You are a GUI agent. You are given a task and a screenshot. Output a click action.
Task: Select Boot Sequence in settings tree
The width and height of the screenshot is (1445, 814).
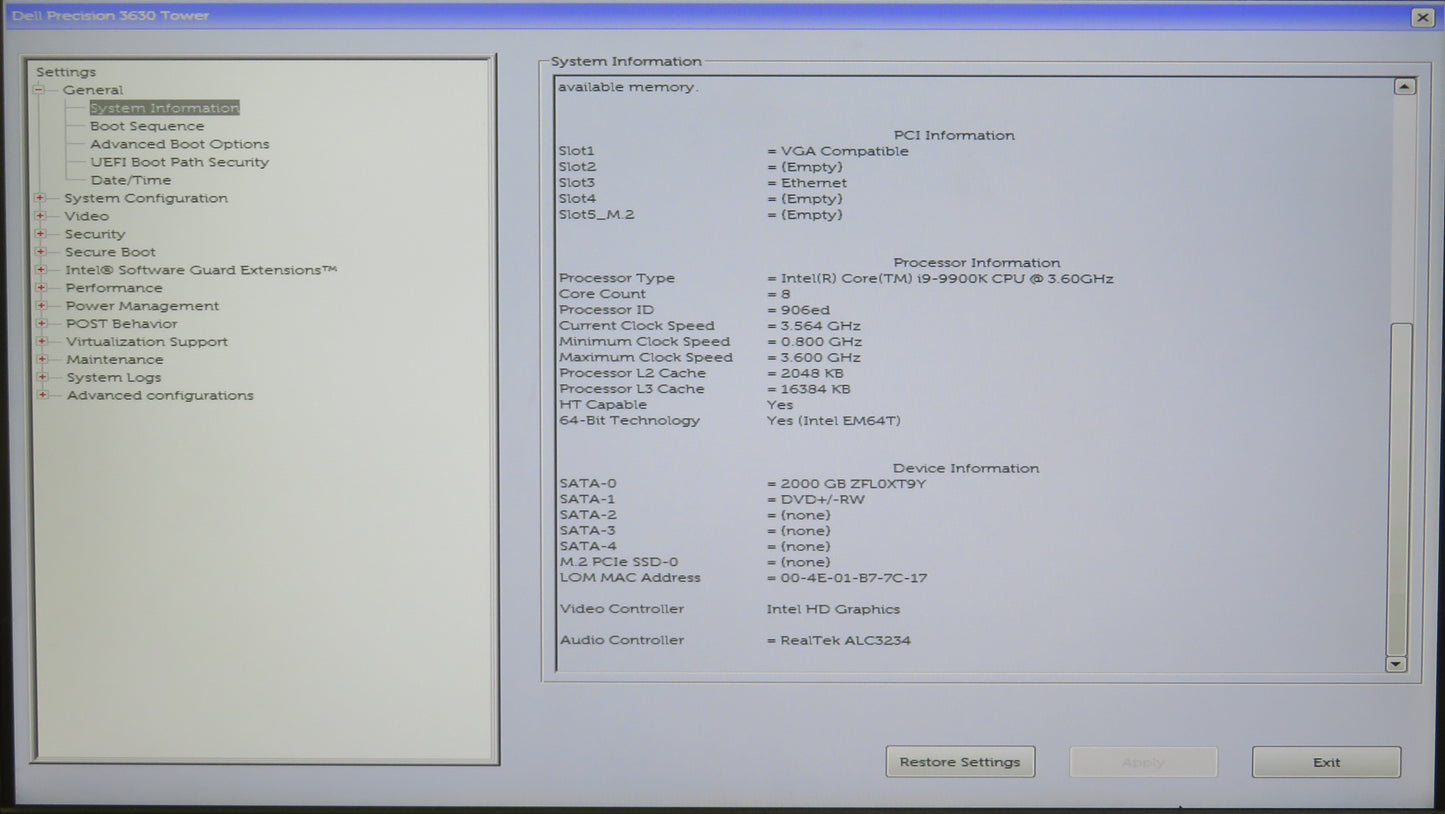(x=147, y=126)
